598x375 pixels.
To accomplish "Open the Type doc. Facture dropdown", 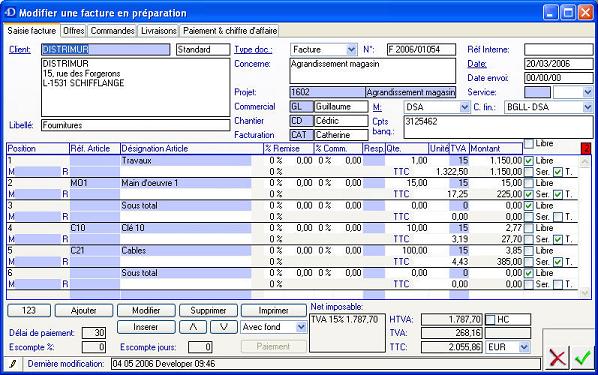I will click(x=351, y=50).
